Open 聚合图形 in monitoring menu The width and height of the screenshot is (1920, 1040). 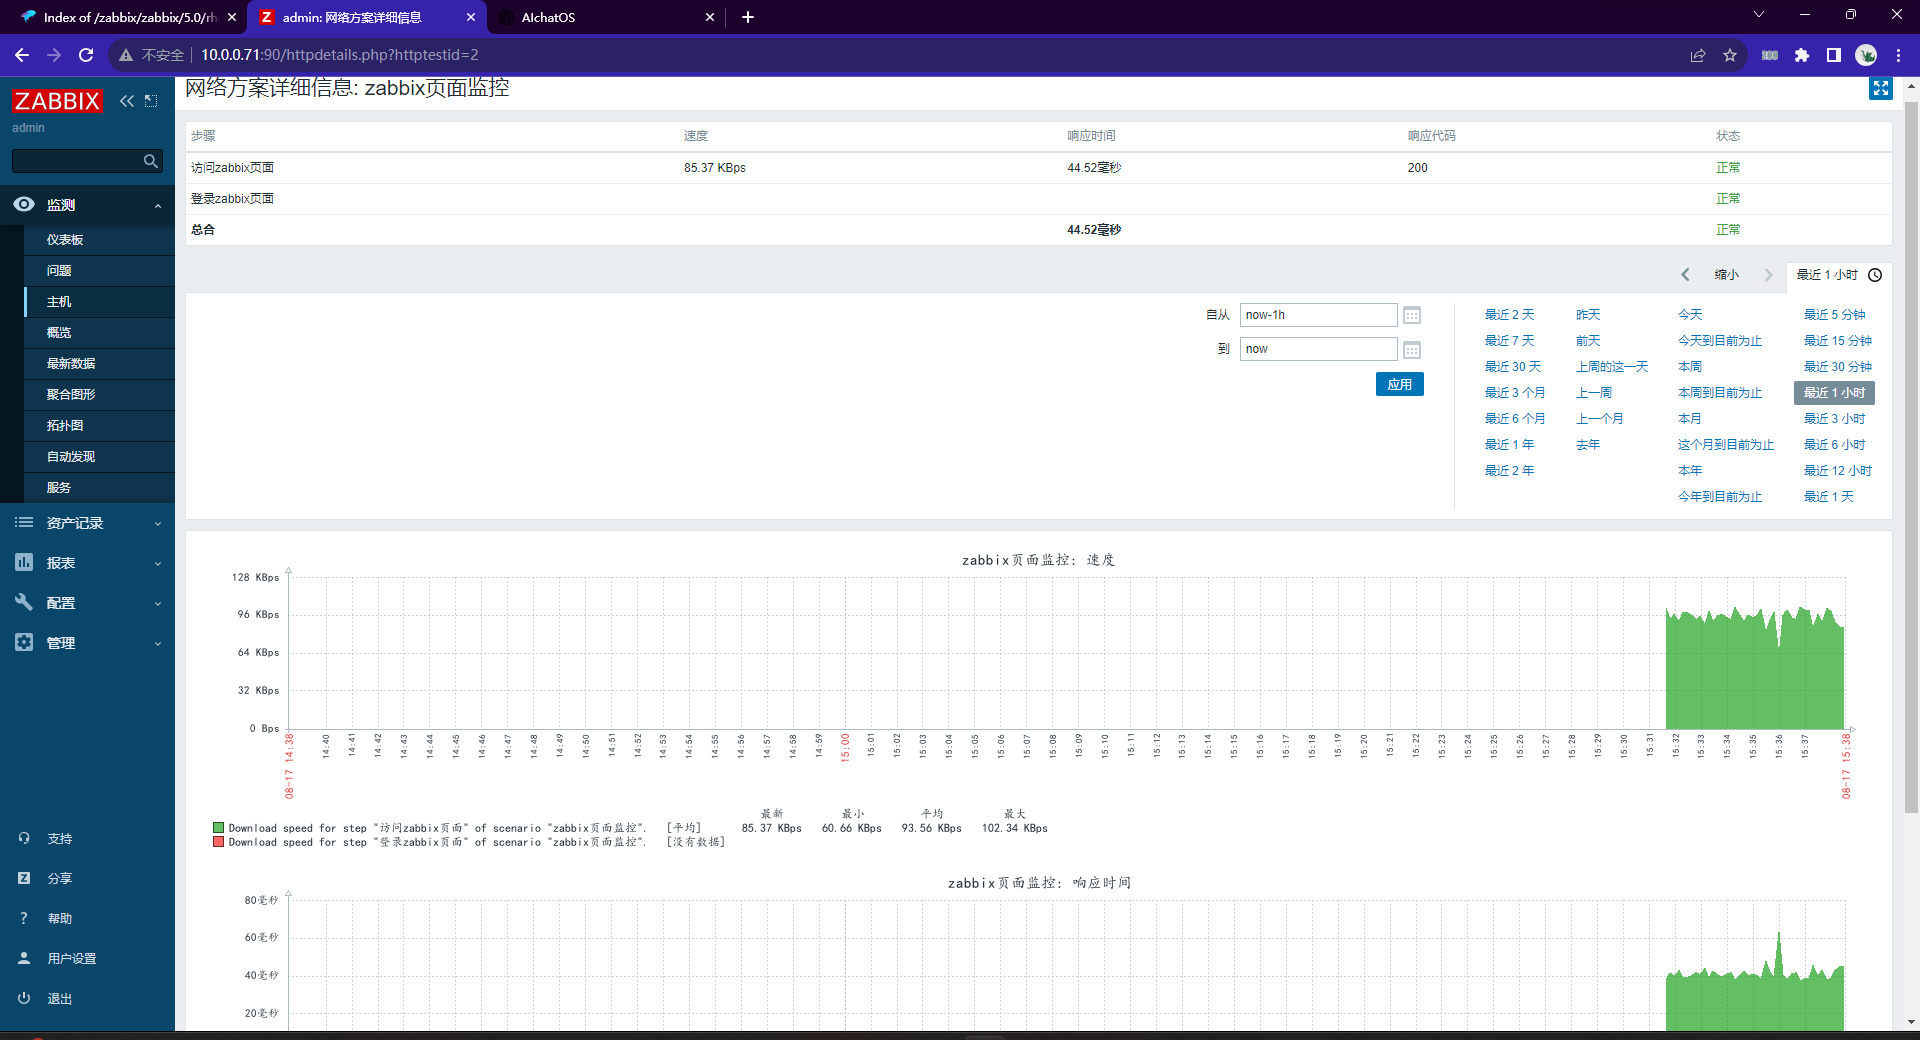(71, 395)
